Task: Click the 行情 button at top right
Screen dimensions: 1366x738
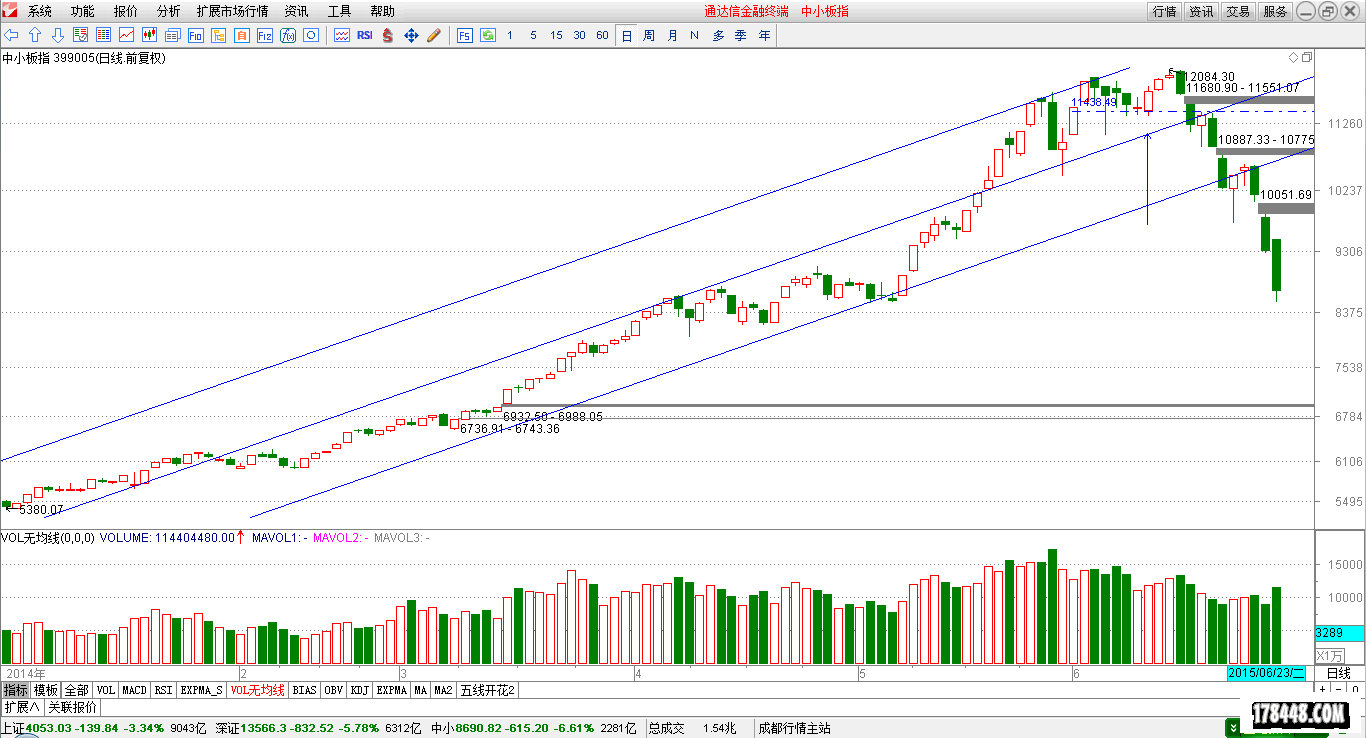Action: 1164,11
